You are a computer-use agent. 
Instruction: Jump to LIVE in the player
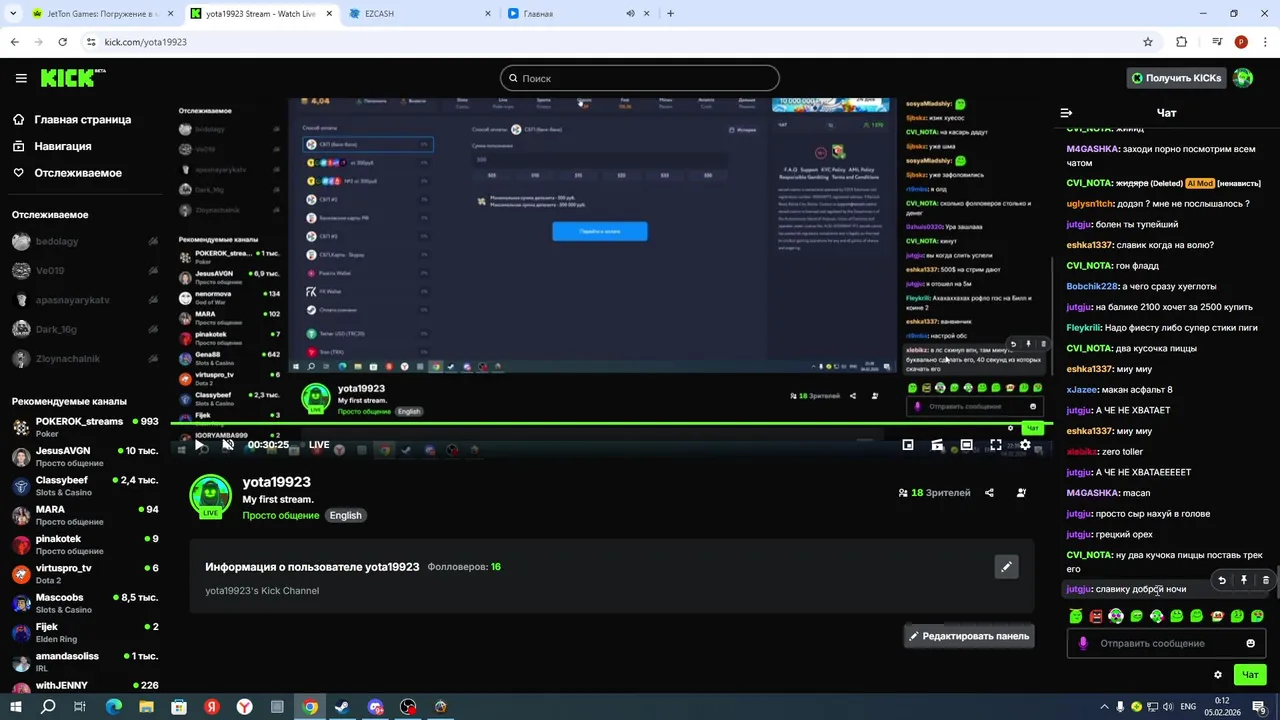tap(319, 445)
